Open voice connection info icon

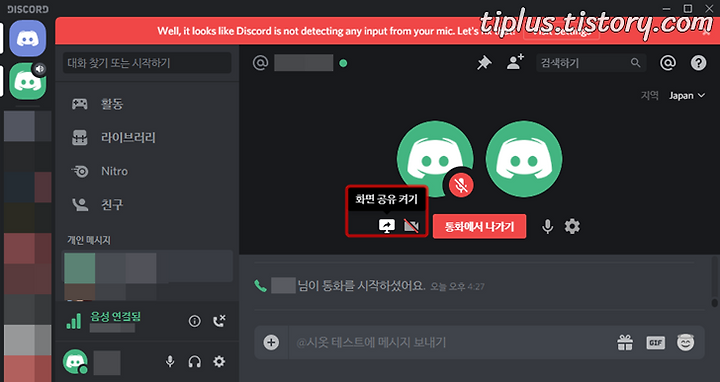pos(195,321)
